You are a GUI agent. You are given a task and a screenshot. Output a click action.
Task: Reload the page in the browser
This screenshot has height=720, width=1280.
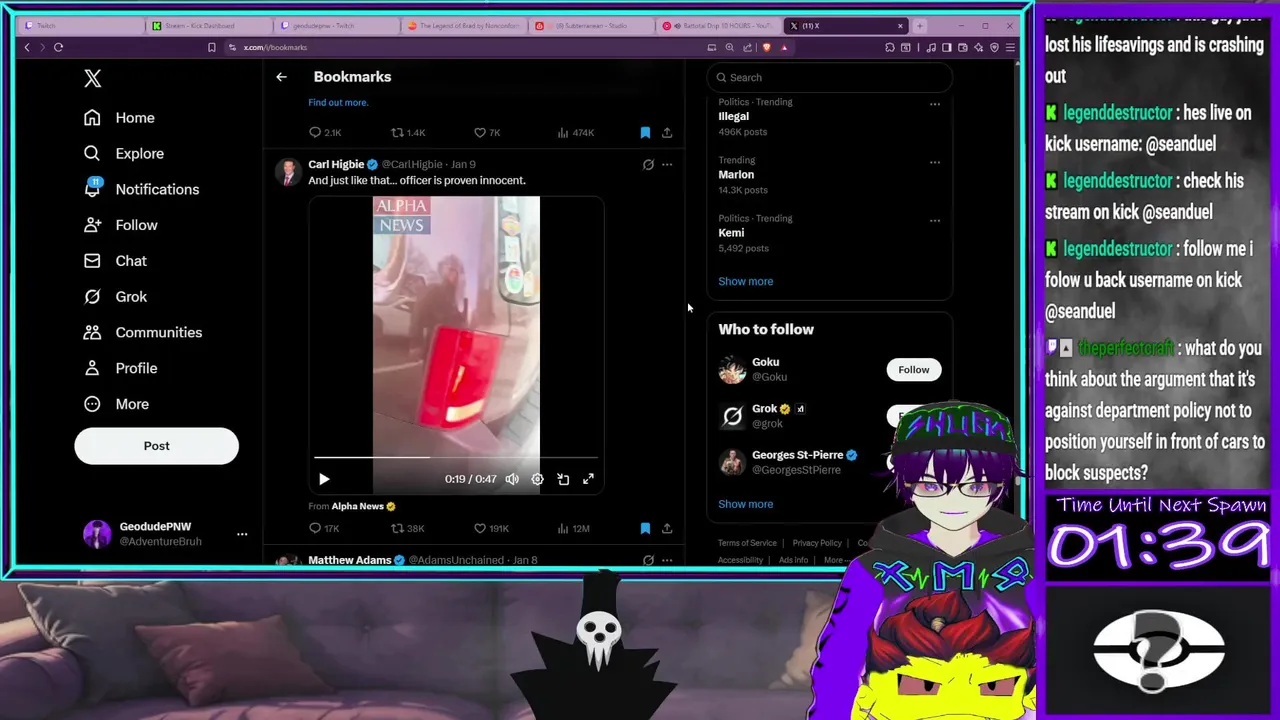click(58, 47)
